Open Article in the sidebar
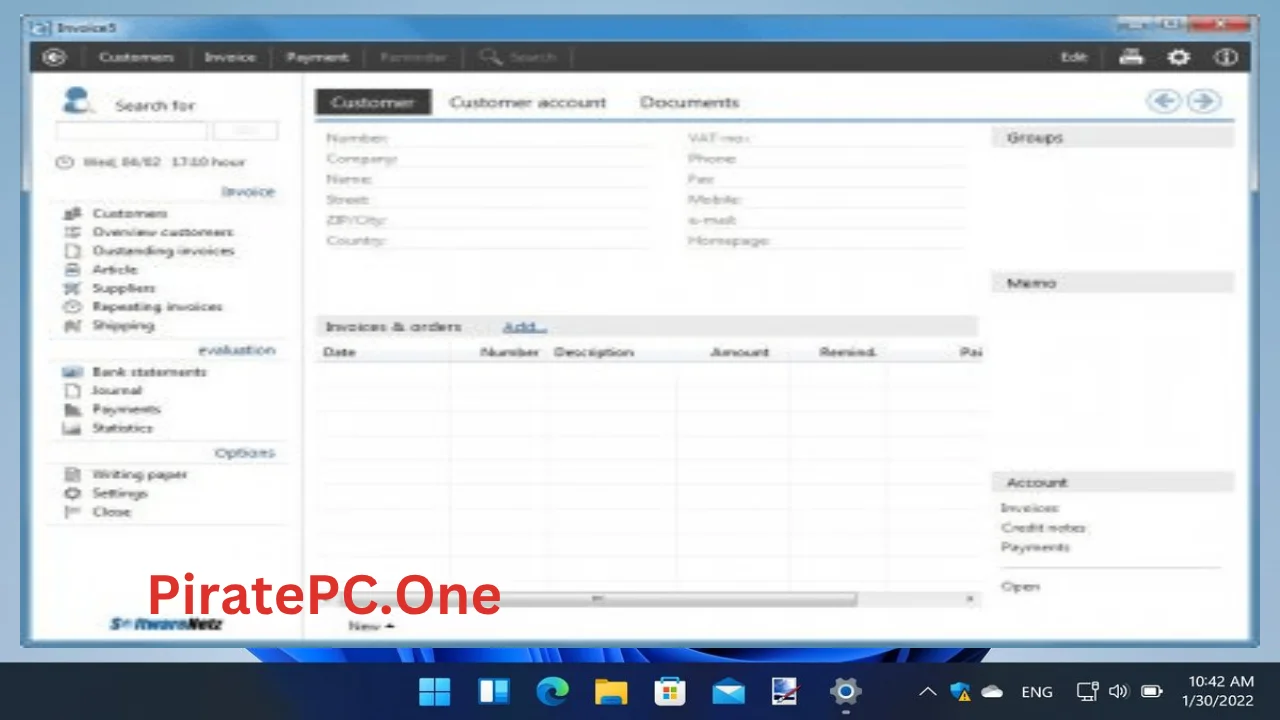The image size is (1280, 720). pos(115,269)
